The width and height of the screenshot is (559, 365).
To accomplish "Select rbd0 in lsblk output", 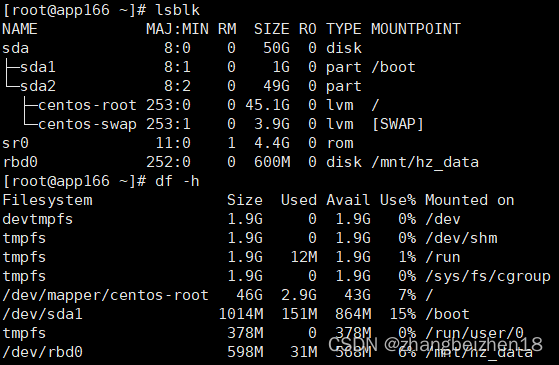I will [x=20, y=162].
